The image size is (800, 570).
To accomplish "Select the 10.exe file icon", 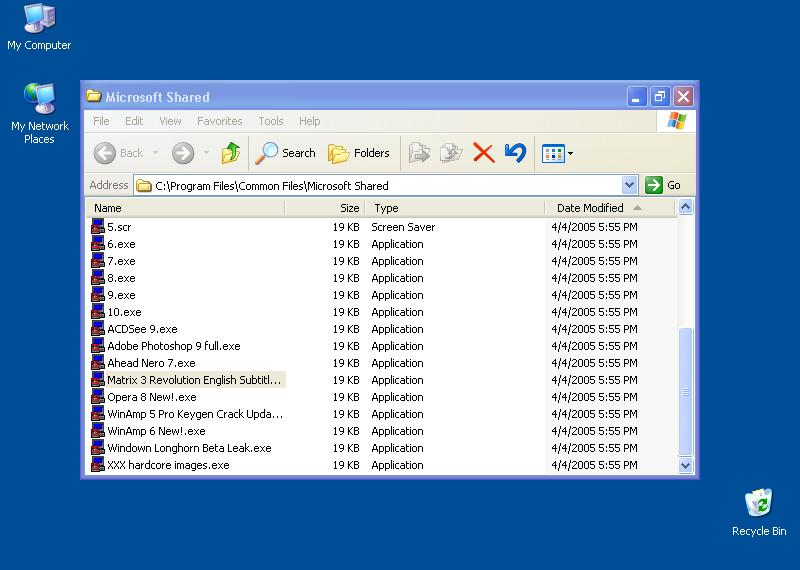I will tap(98, 312).
